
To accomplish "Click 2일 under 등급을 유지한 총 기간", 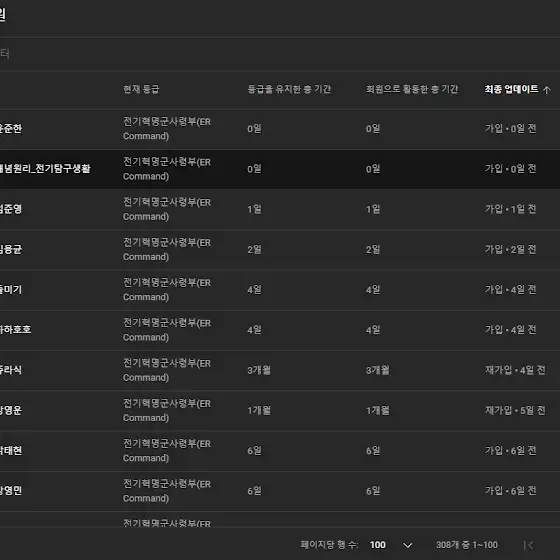I will 254,249.
